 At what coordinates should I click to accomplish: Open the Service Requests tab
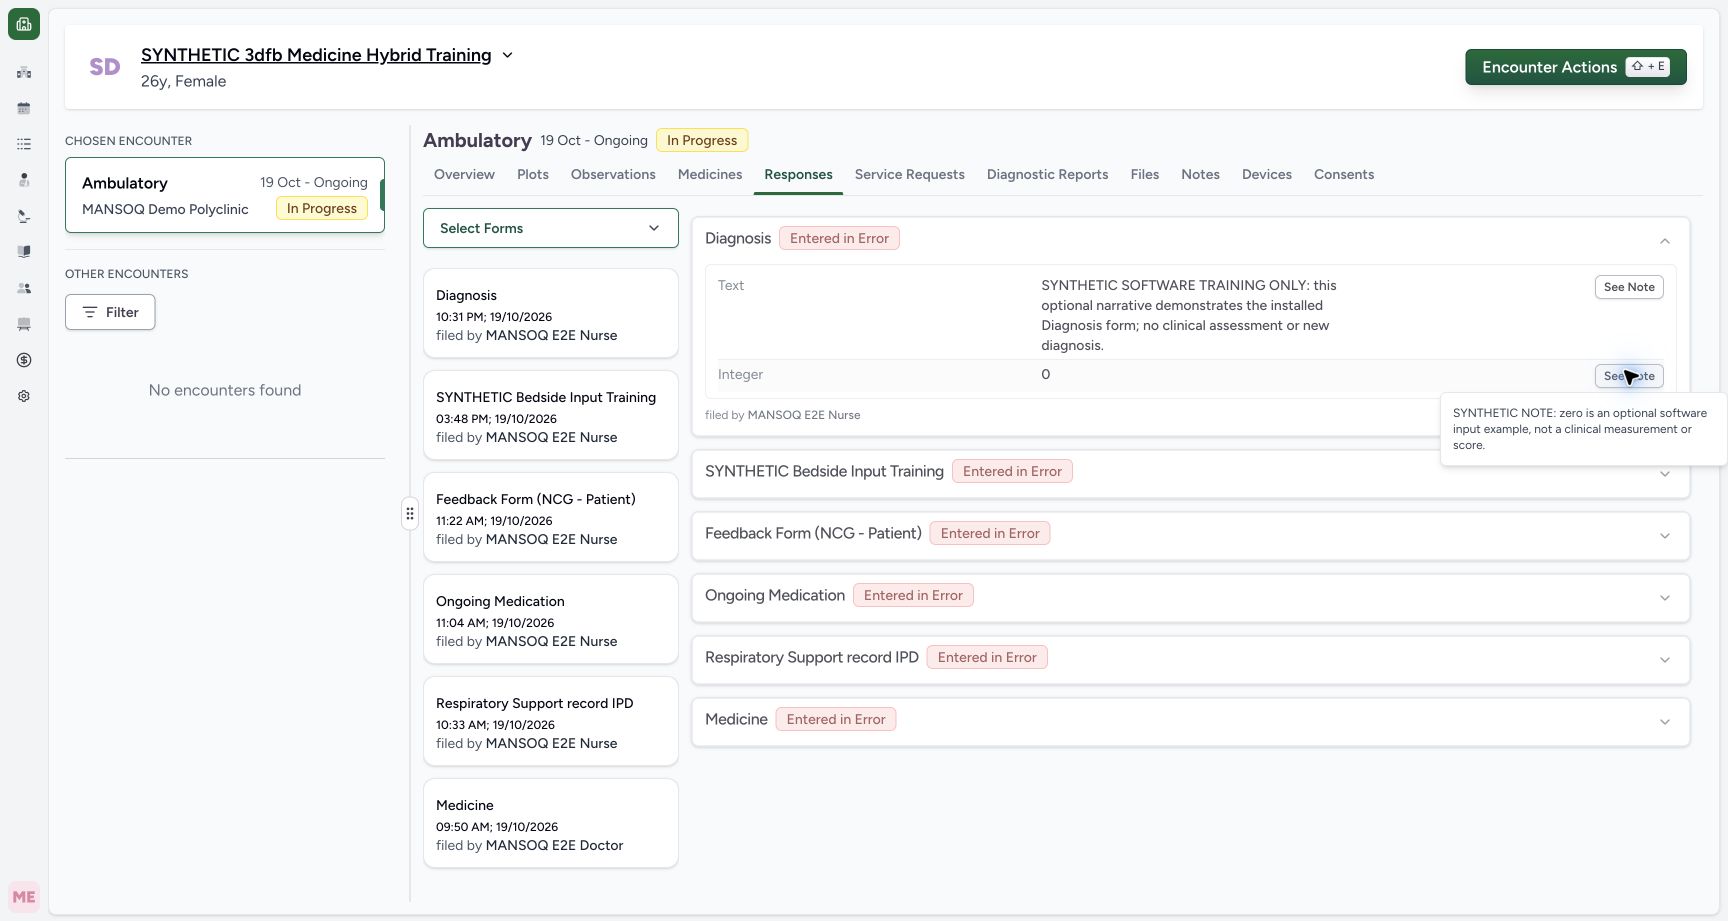click(910, 174)
